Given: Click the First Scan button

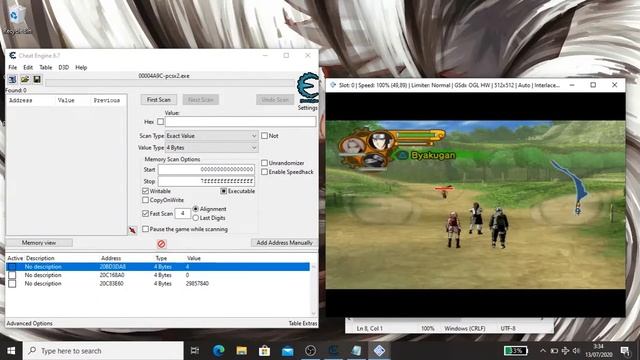Looking at the screenshot, I should (159, 100).
